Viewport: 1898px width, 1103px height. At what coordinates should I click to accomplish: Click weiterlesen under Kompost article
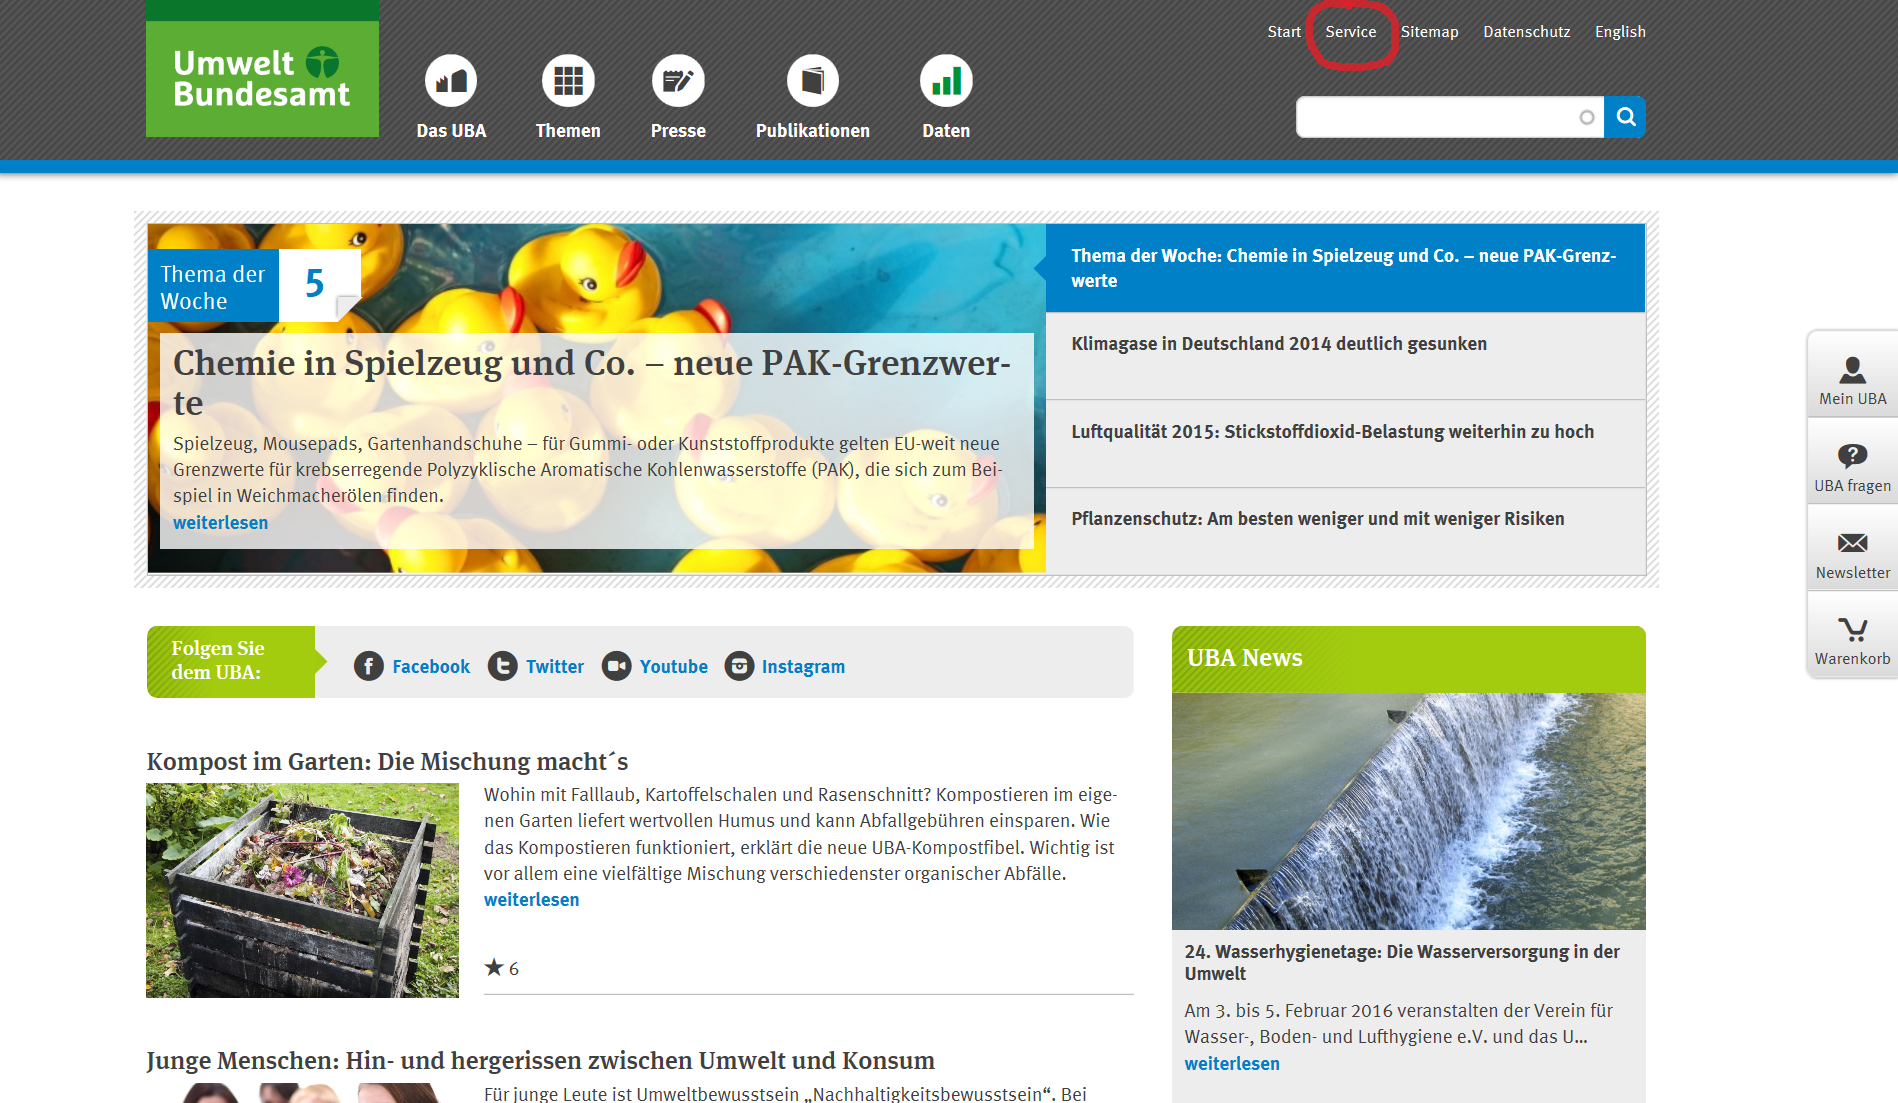[x=531, y=900]
